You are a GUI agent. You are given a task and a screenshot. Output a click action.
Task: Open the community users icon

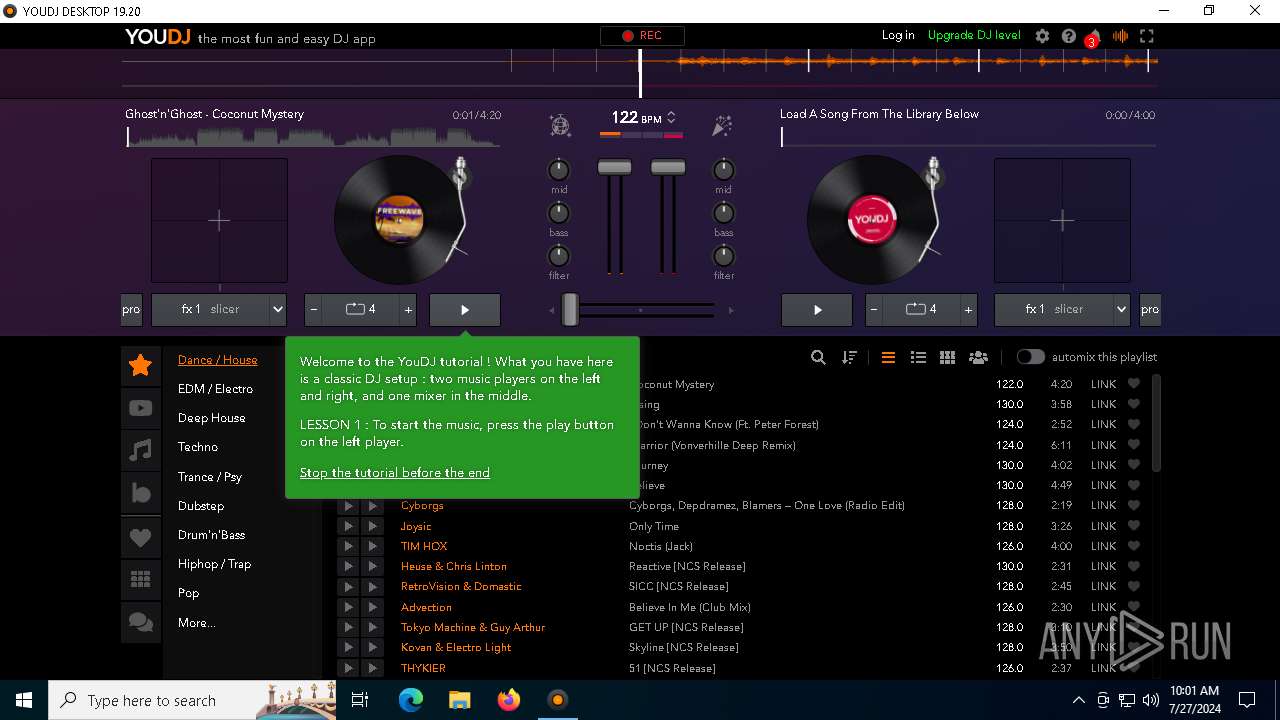pos(978,357)
